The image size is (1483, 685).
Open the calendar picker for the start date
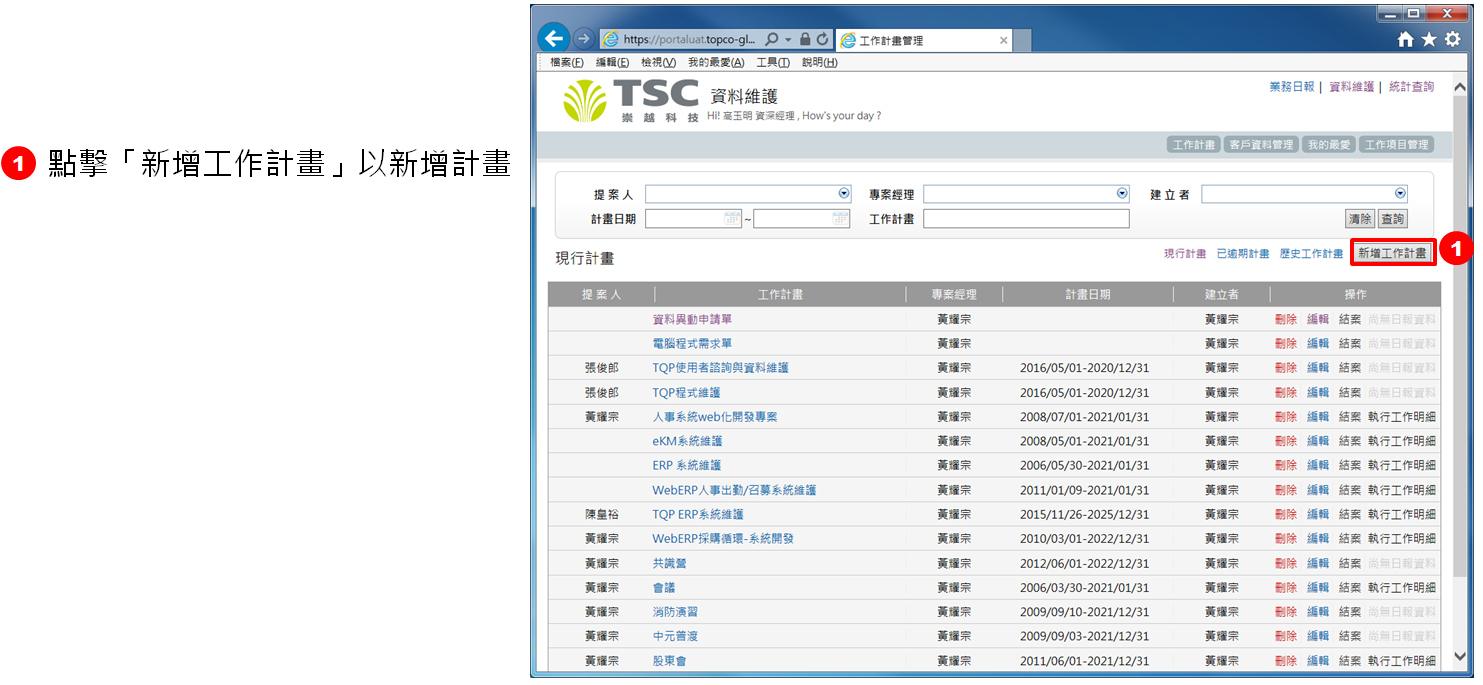coord(732,219)
